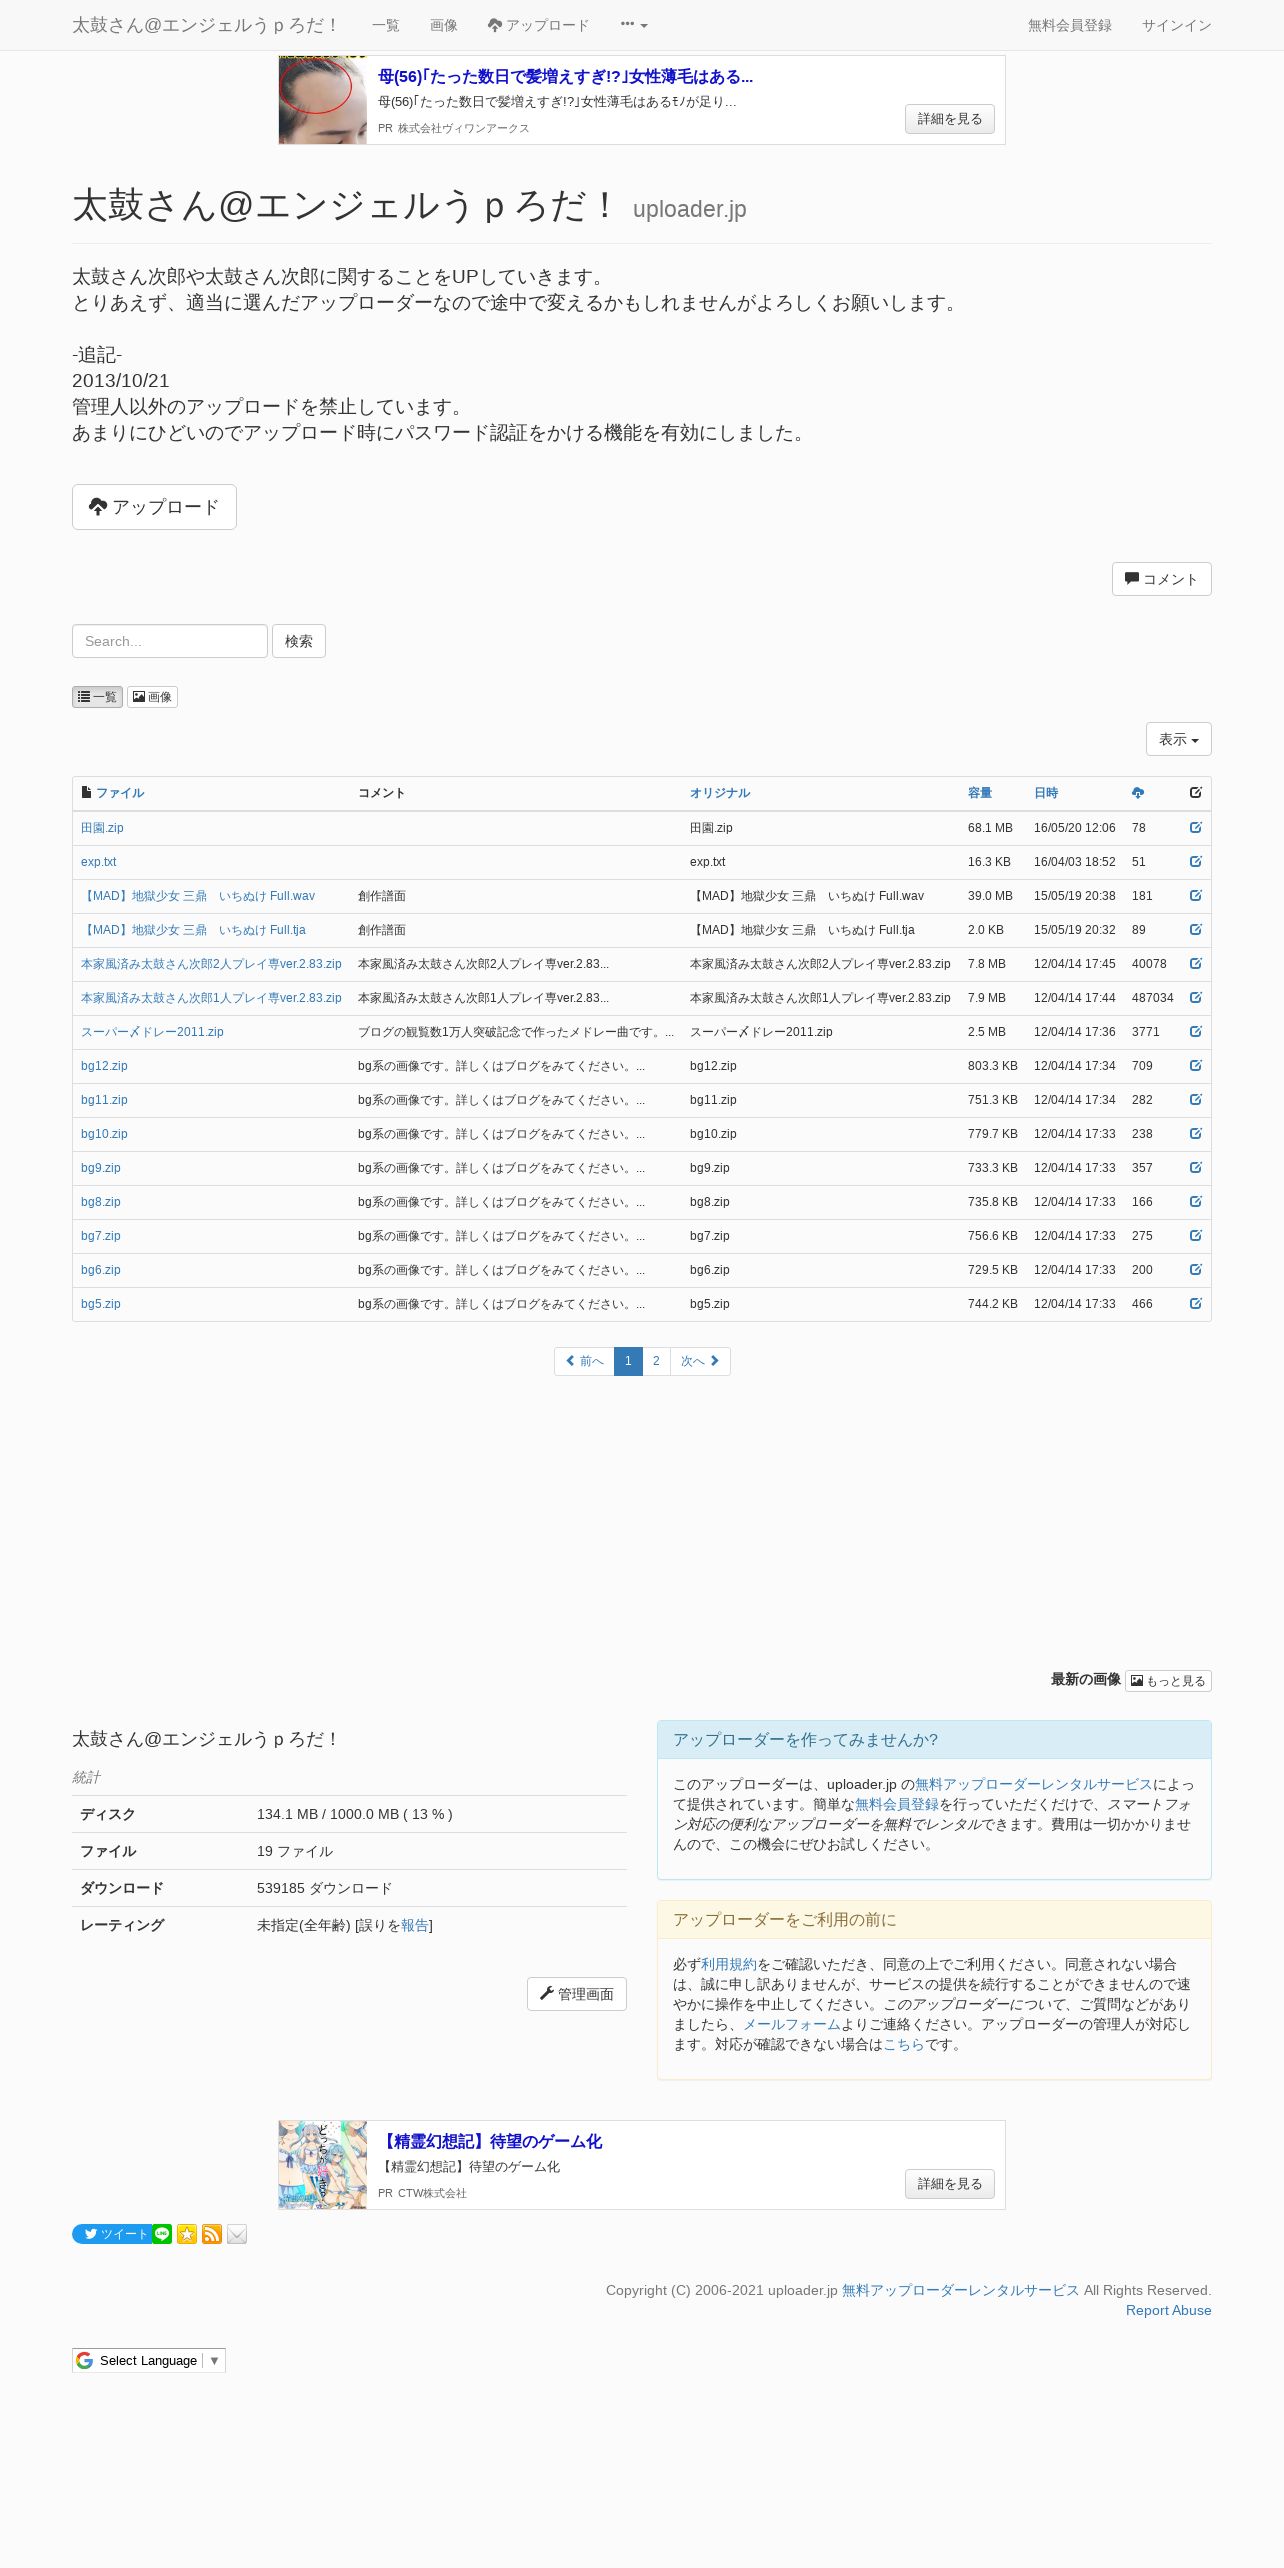
Task: Click edit icon for いちぬけ Full.tja row
Action: 1195,929
